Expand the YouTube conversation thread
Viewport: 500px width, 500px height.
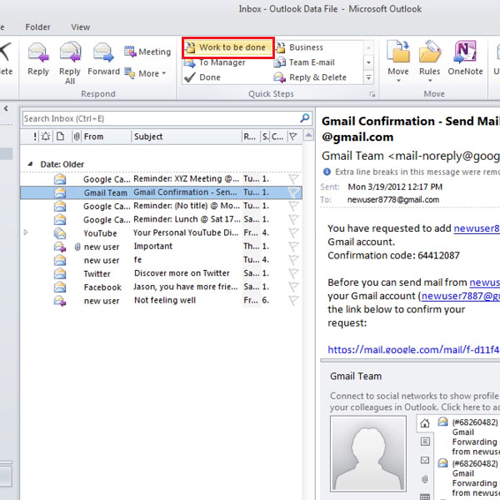[26, 232]
